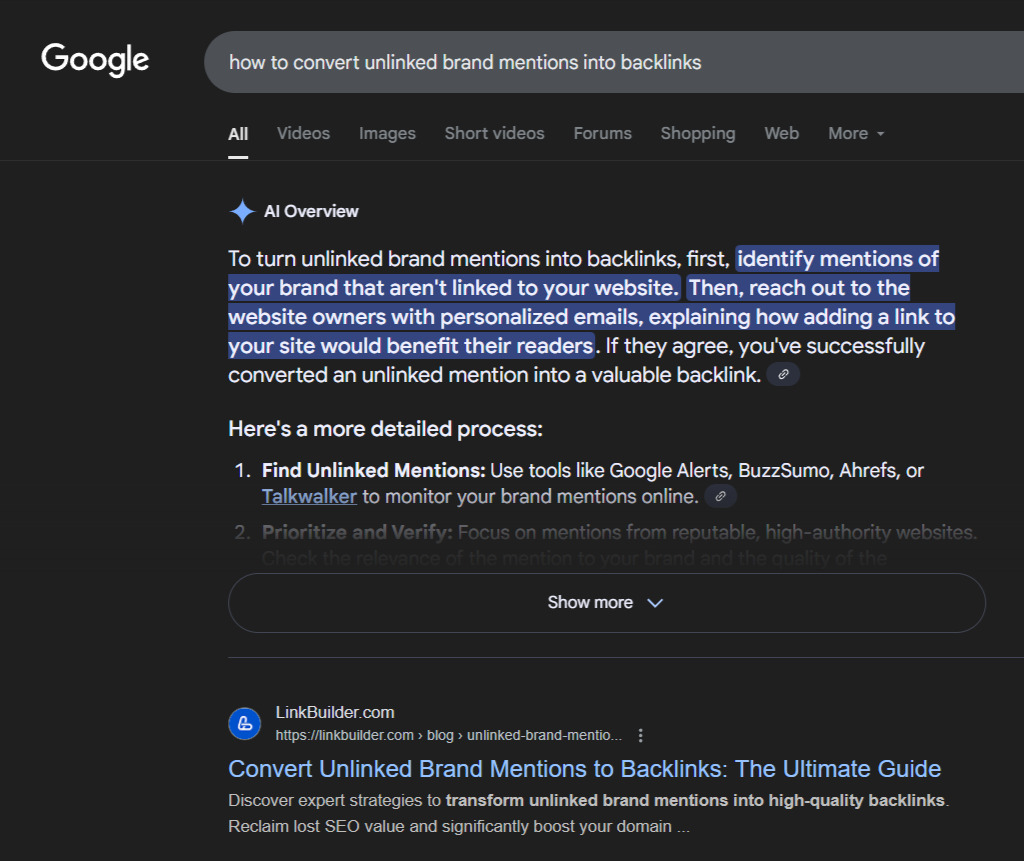
Task: Select the All tab
Action: (238, 134)
